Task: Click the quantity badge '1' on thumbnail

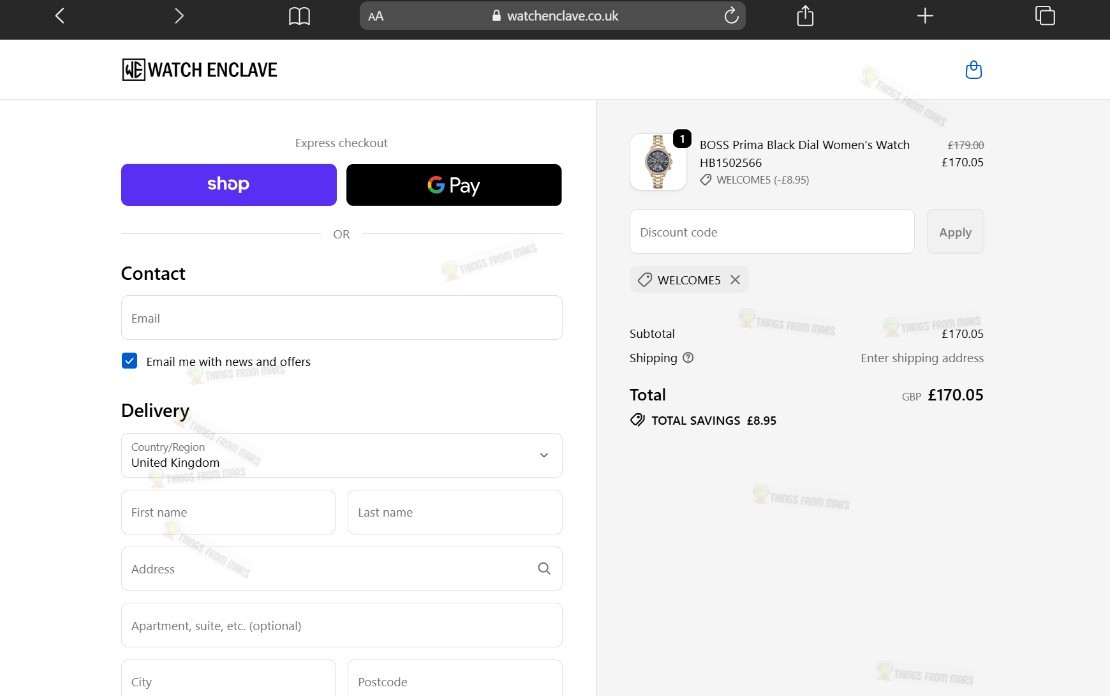Action: click(x=682, y=139)
